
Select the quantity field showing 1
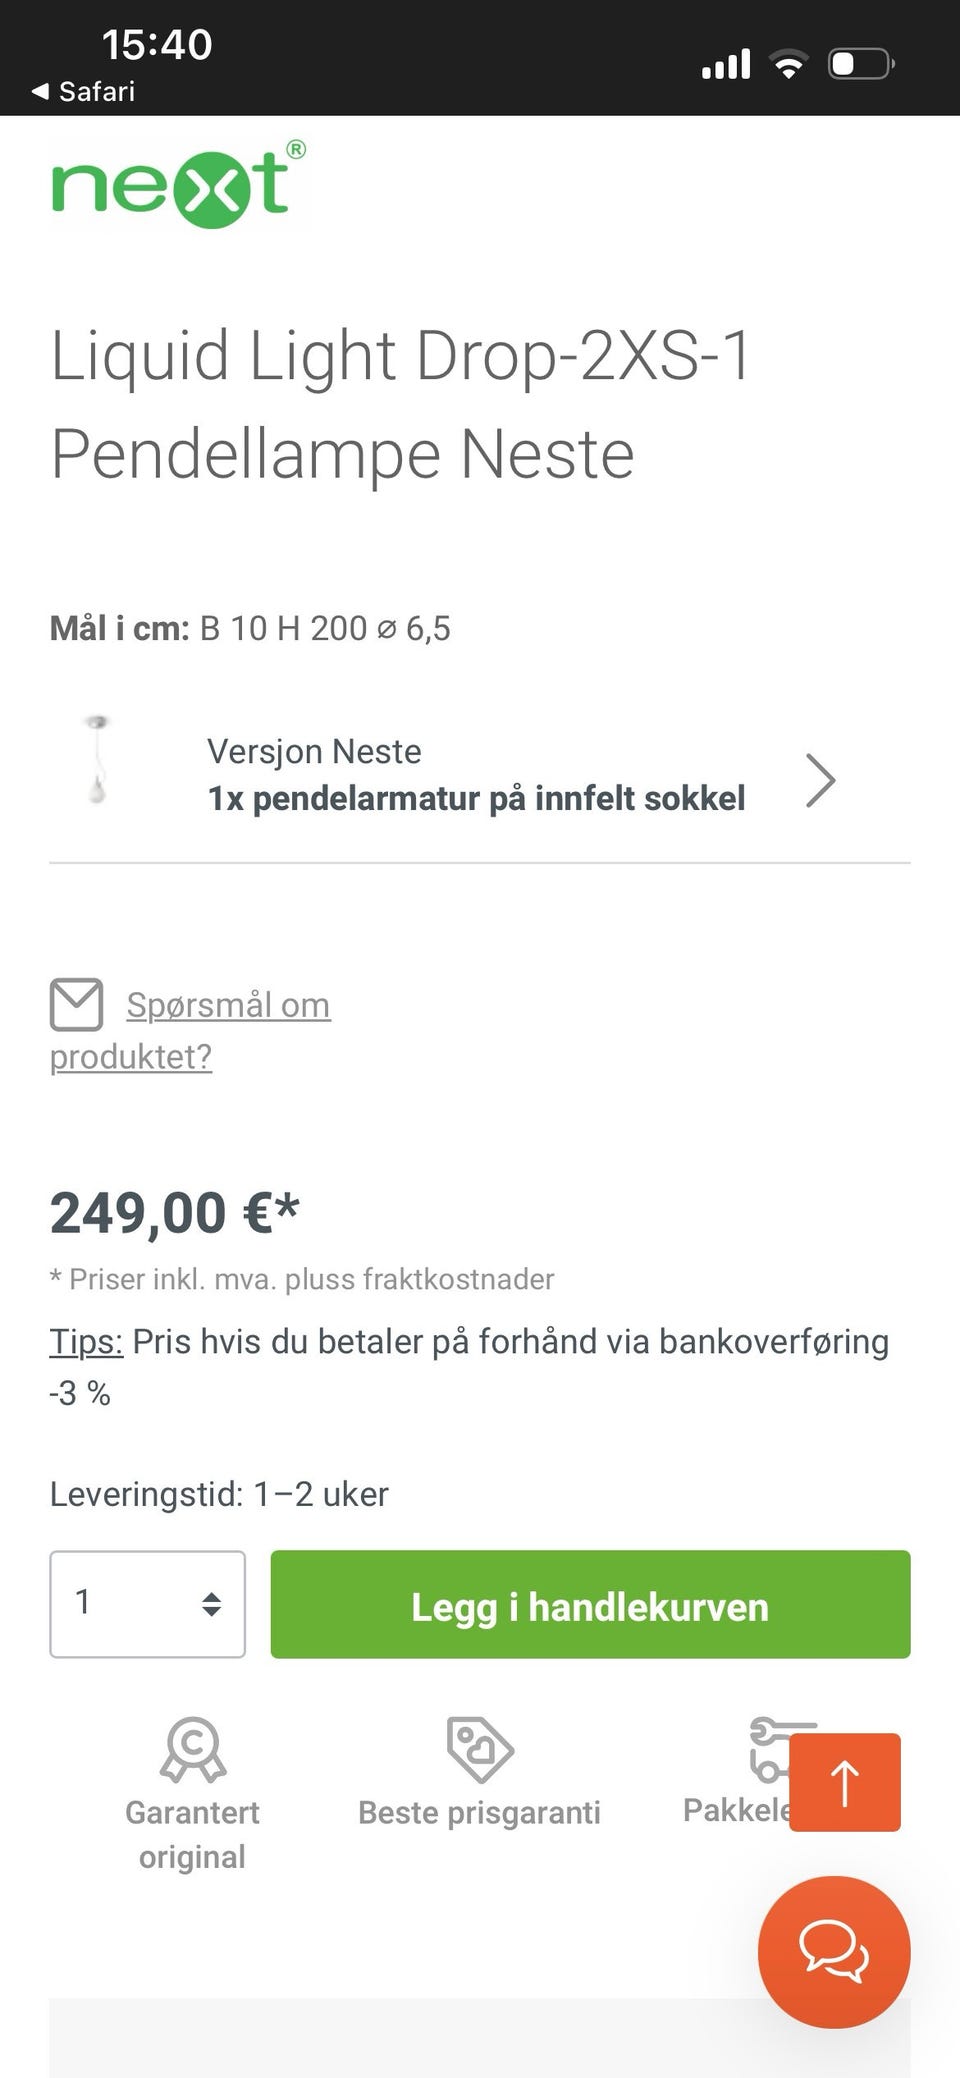click(x=148, y=1604)
